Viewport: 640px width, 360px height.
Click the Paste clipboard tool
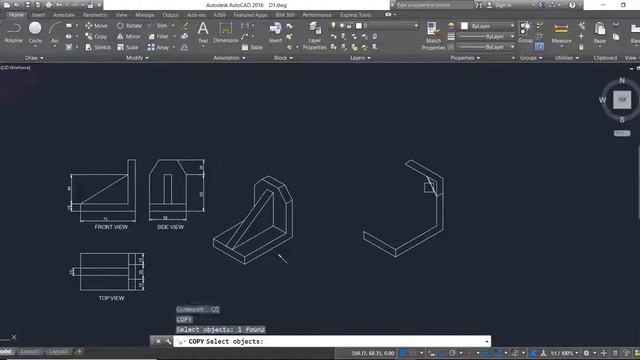pos(600,33)
